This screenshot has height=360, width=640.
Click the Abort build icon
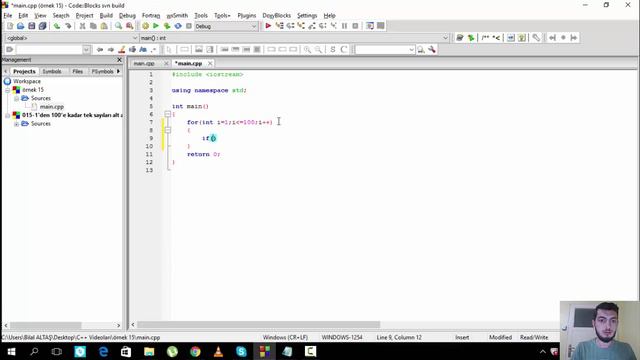click(189, 26)
